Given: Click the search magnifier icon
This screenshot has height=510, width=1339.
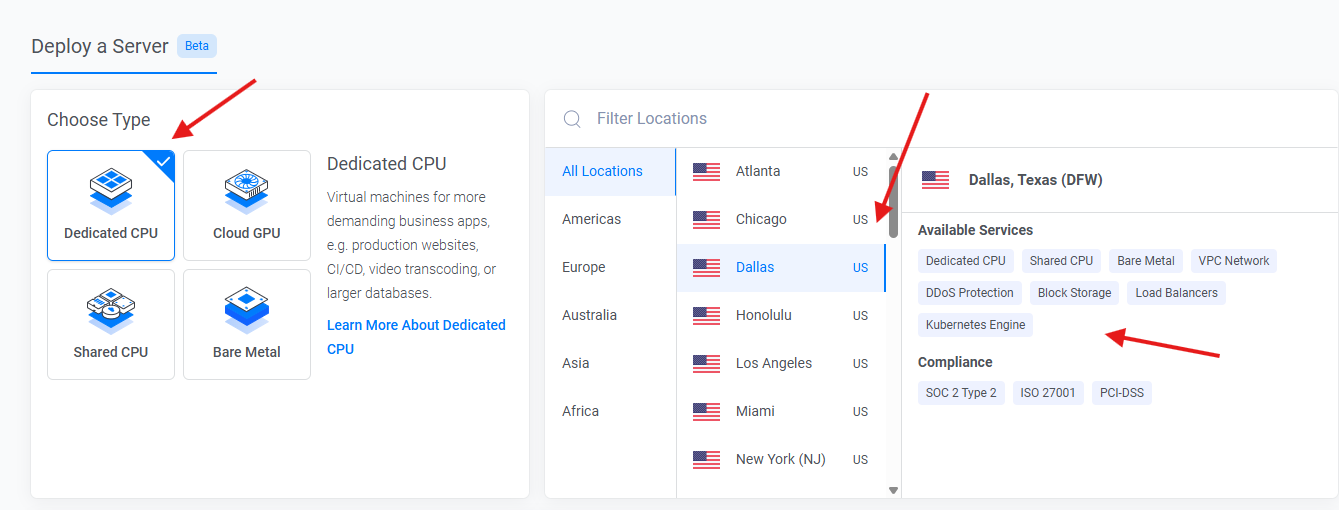Looking at the screenshot, I should pos(572,119).
